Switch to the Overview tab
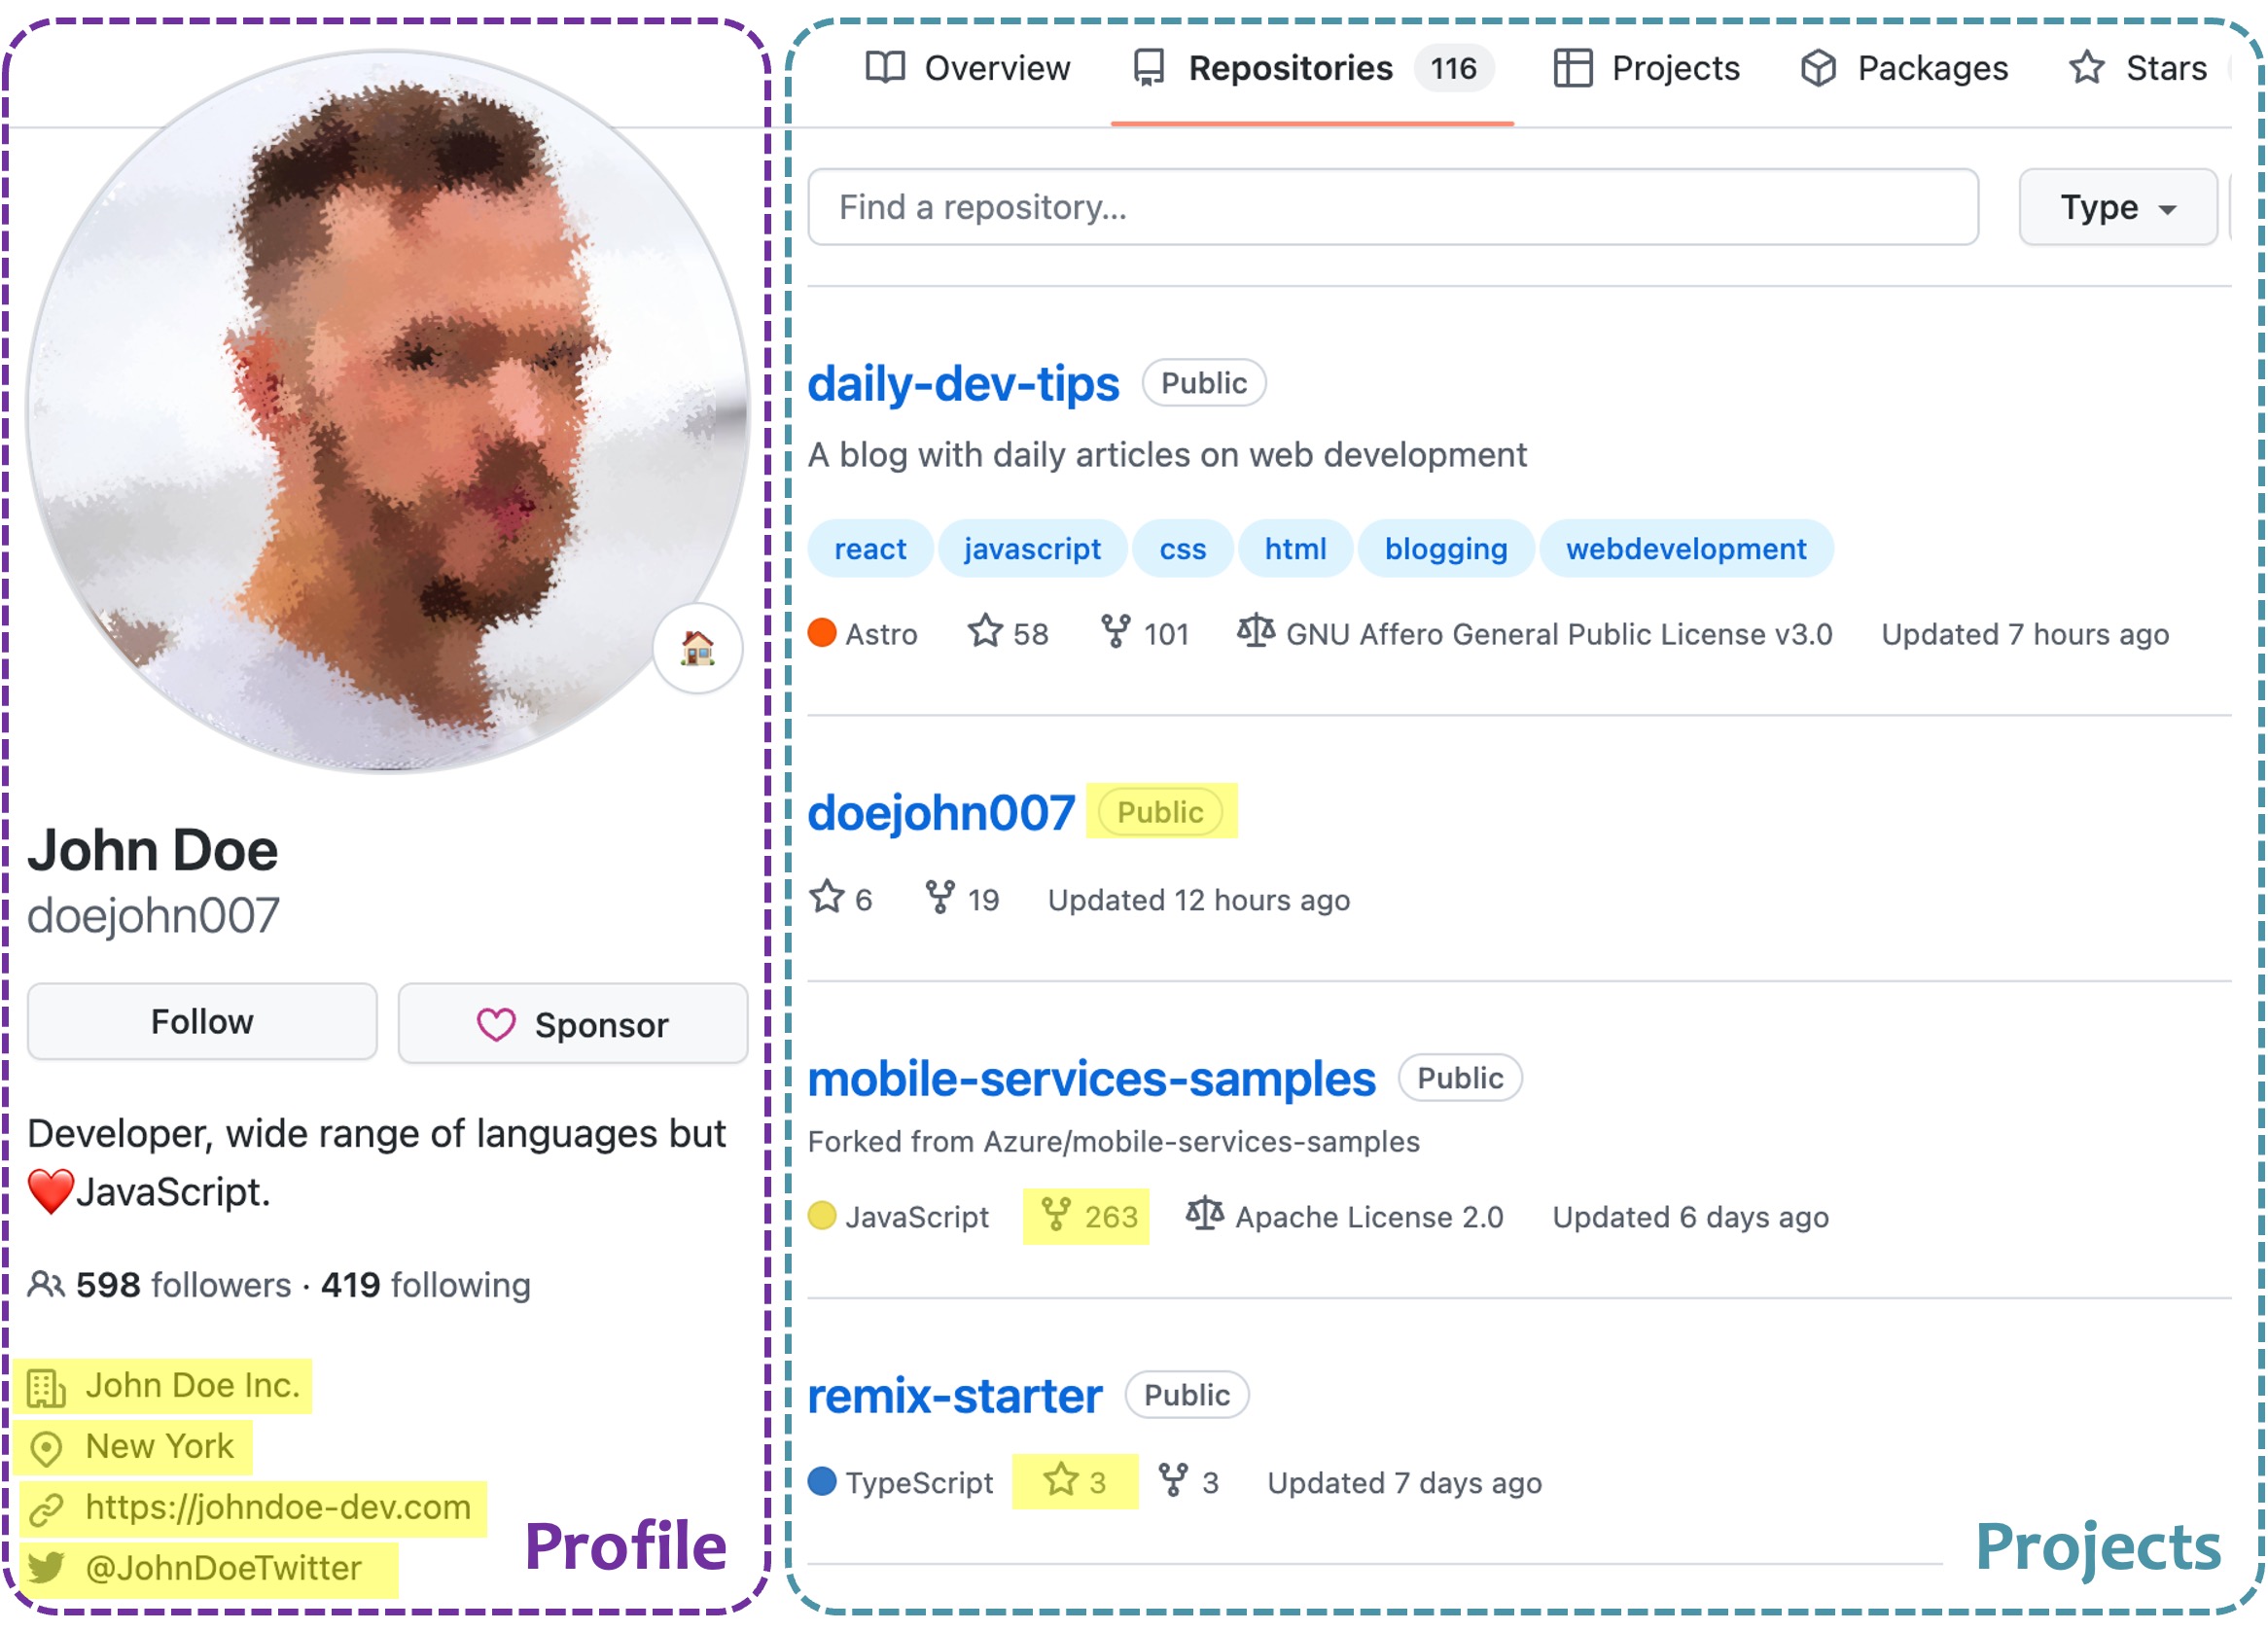The height and width of the screenshot is (1631, 2268). click(967, 68)
